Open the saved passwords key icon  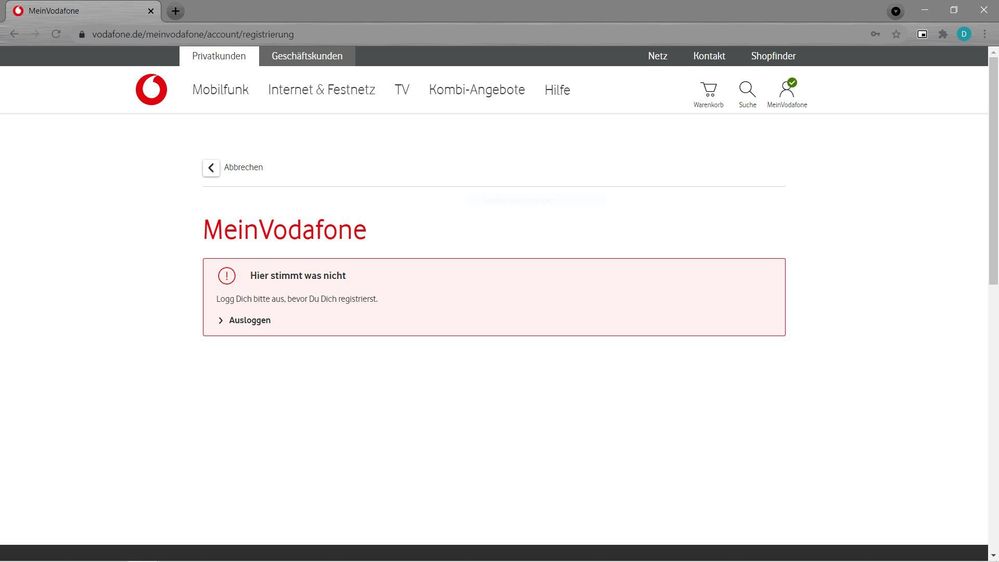coord(875,34)
